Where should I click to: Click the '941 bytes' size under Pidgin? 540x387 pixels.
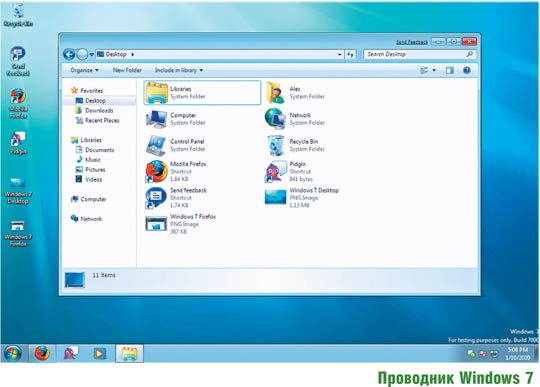click(x=301, y=179)
